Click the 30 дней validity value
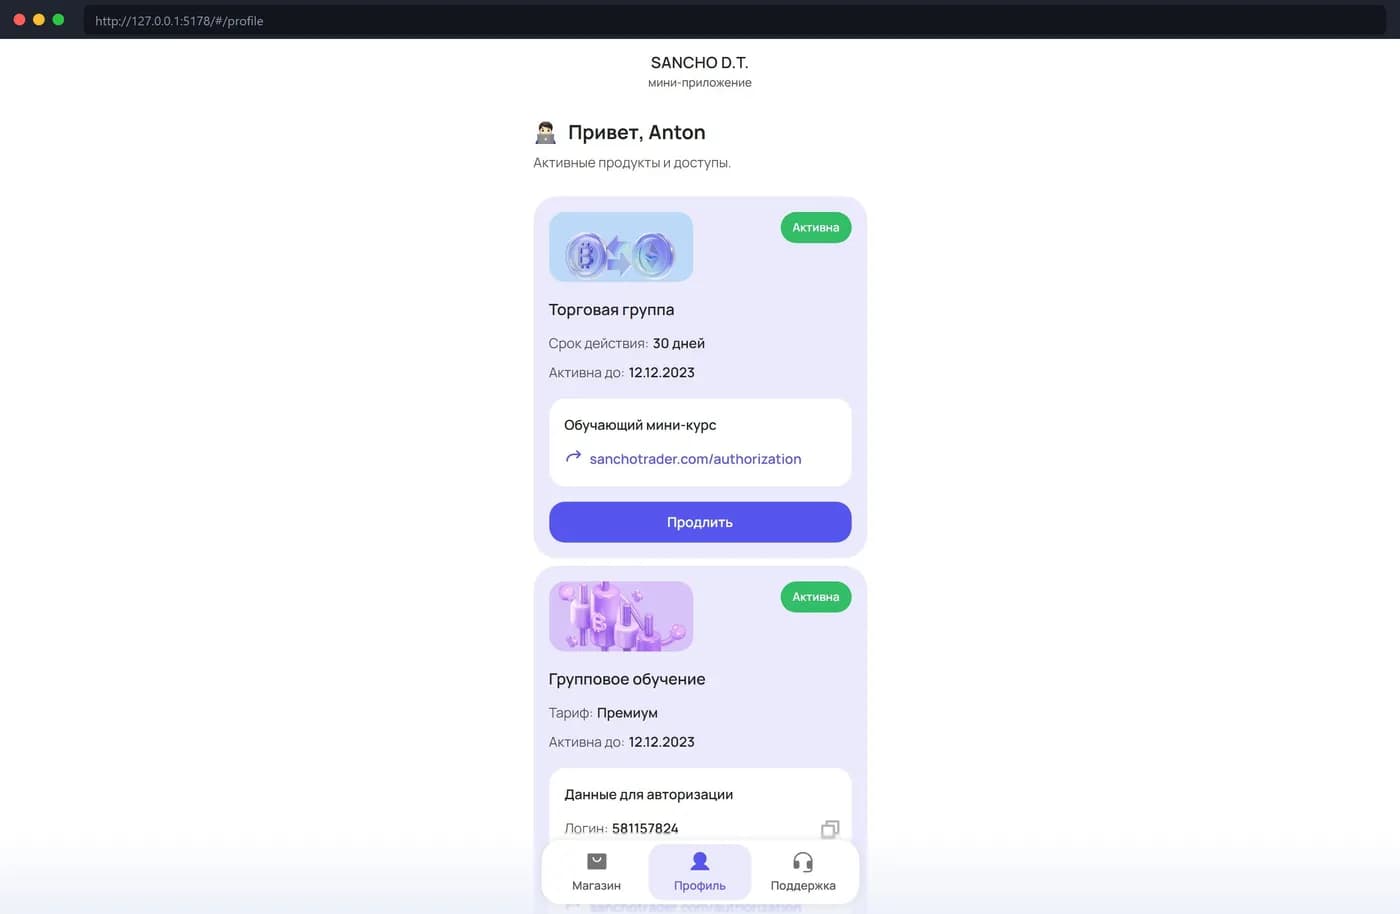 coord(679,343)
